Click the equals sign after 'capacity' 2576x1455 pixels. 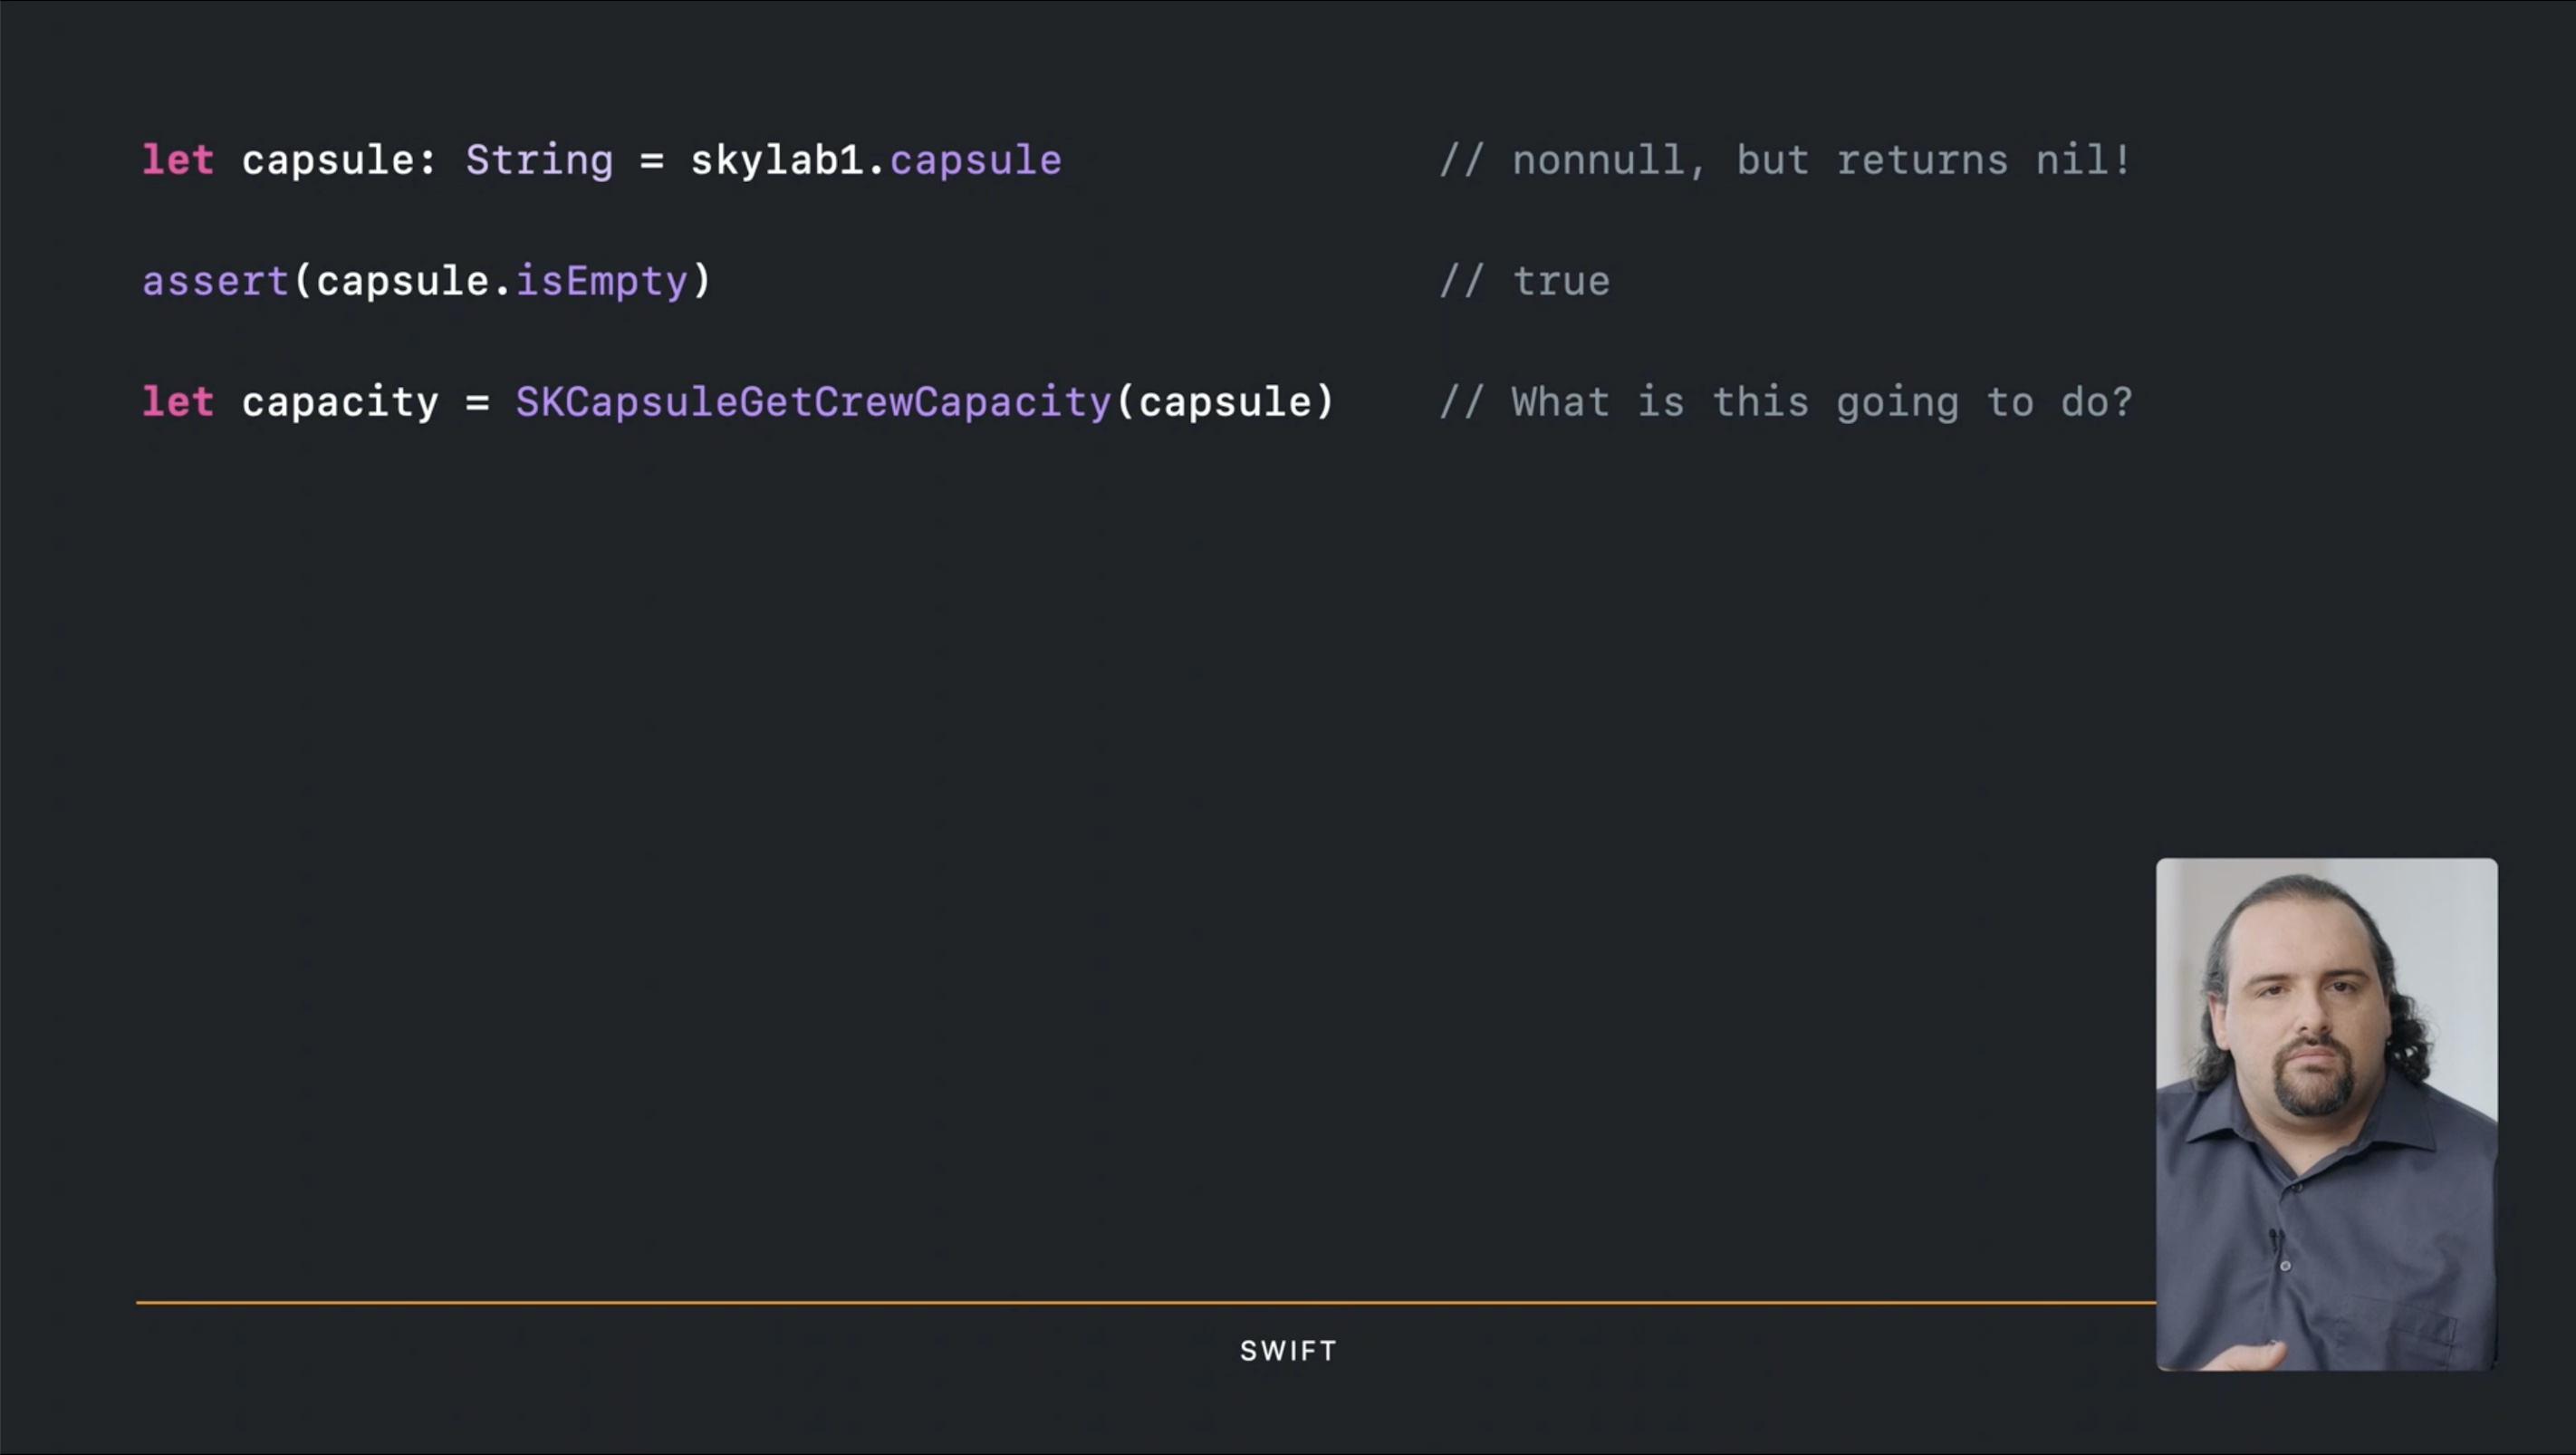tap(477, 403)
